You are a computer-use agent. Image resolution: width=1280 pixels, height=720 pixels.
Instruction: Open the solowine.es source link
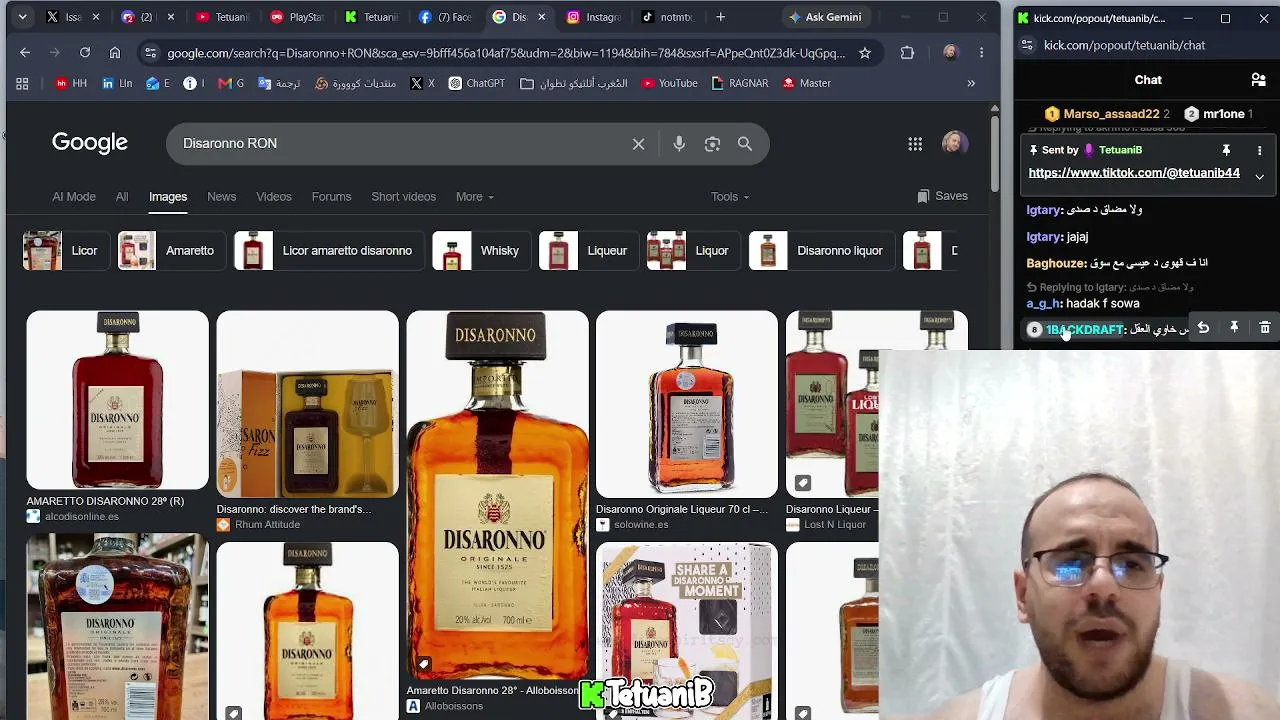pos(640,525)
